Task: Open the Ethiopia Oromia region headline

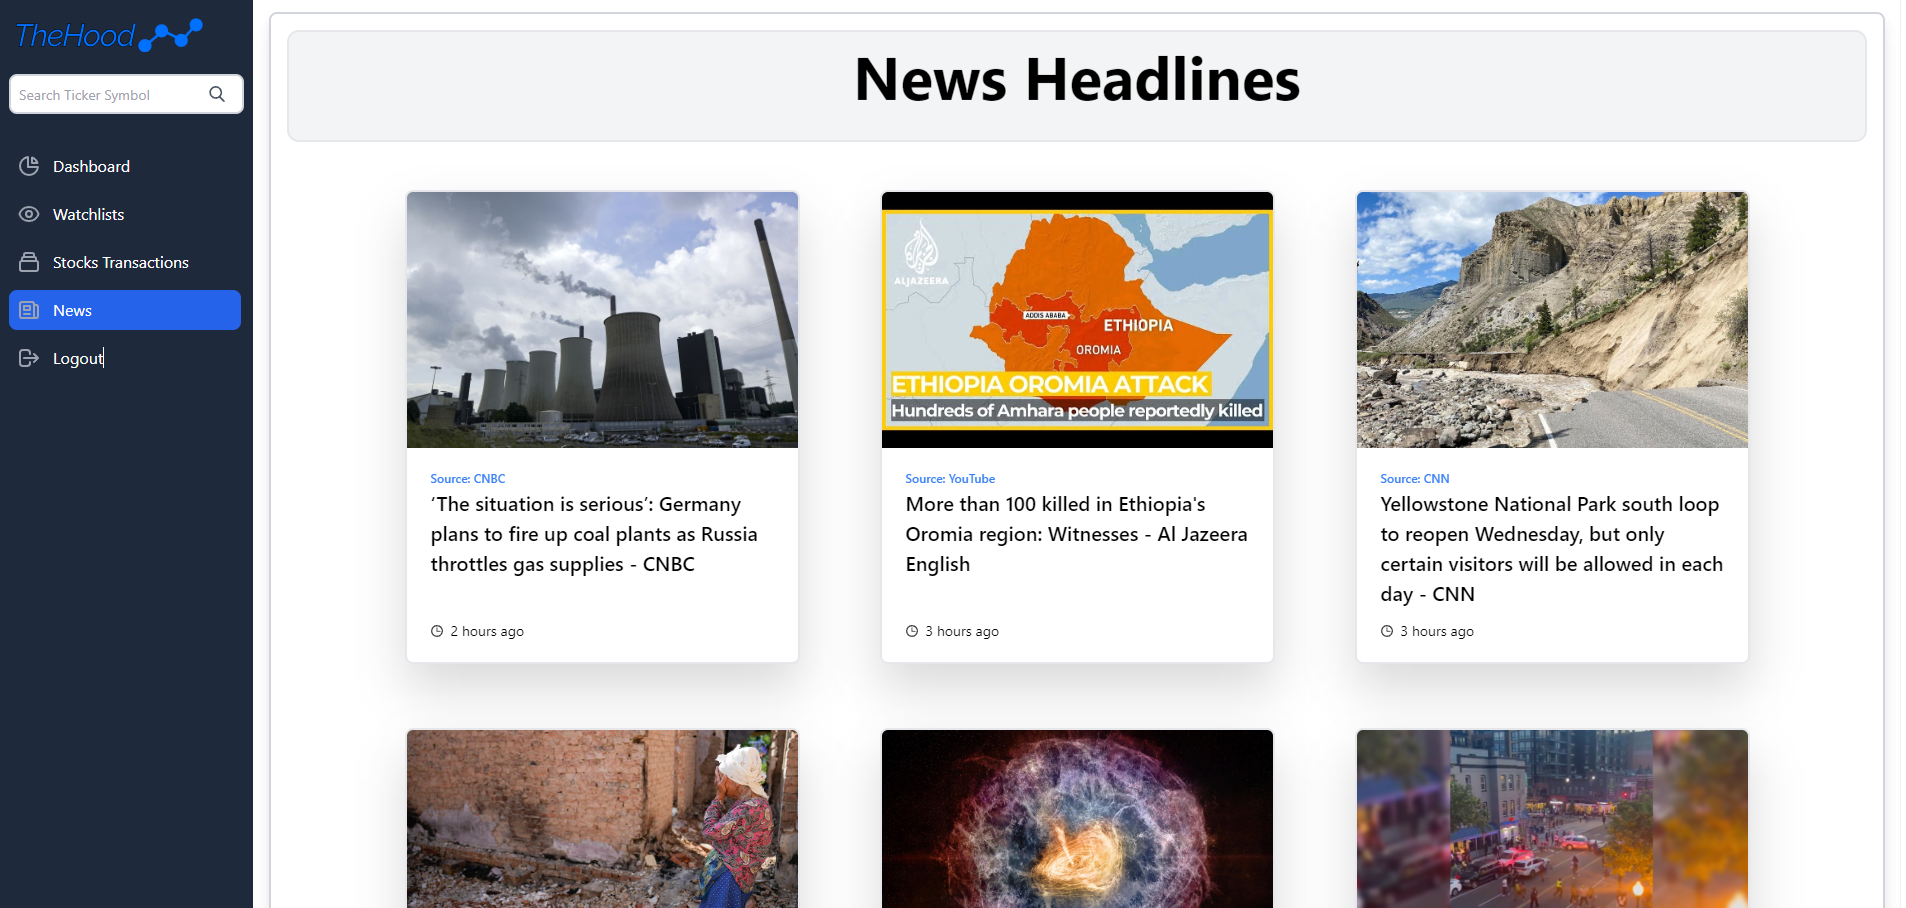Action: point(1076,534)
